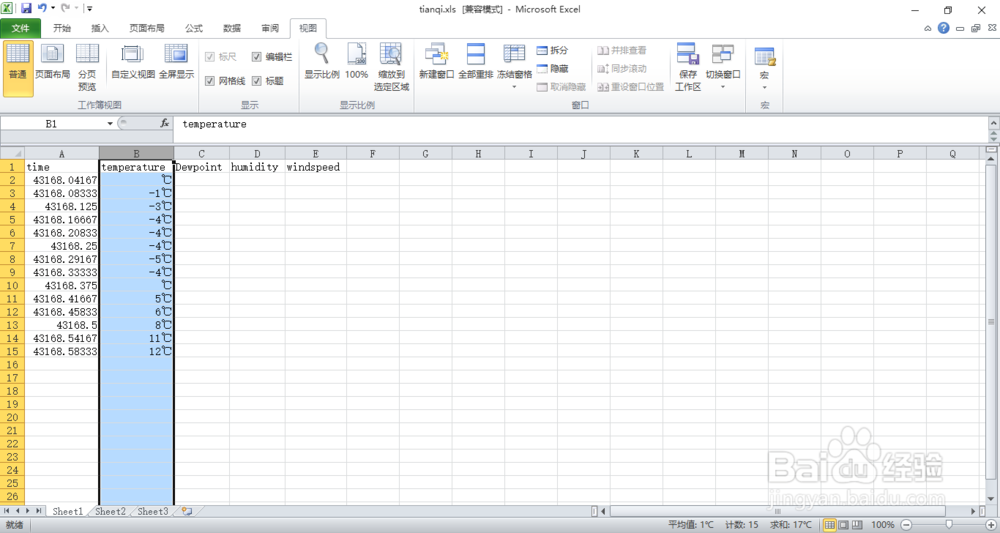Select the Normal (普通) workbook view
Screen dimensions: 1000x533
18,68
